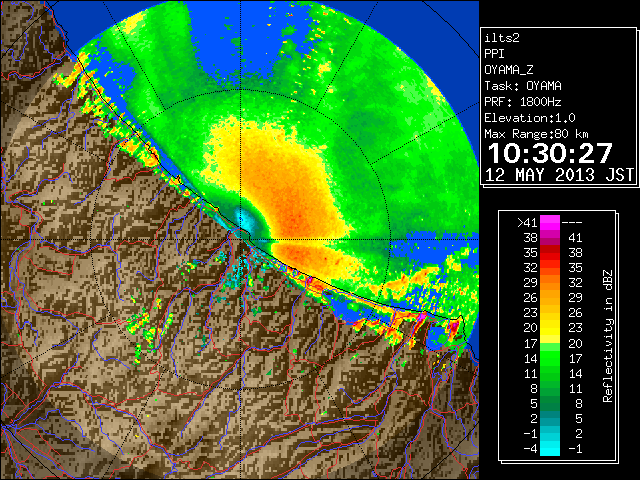Click the cyan bottom band of color scale
The image size is (640, 480).
[x=550, y=448]
